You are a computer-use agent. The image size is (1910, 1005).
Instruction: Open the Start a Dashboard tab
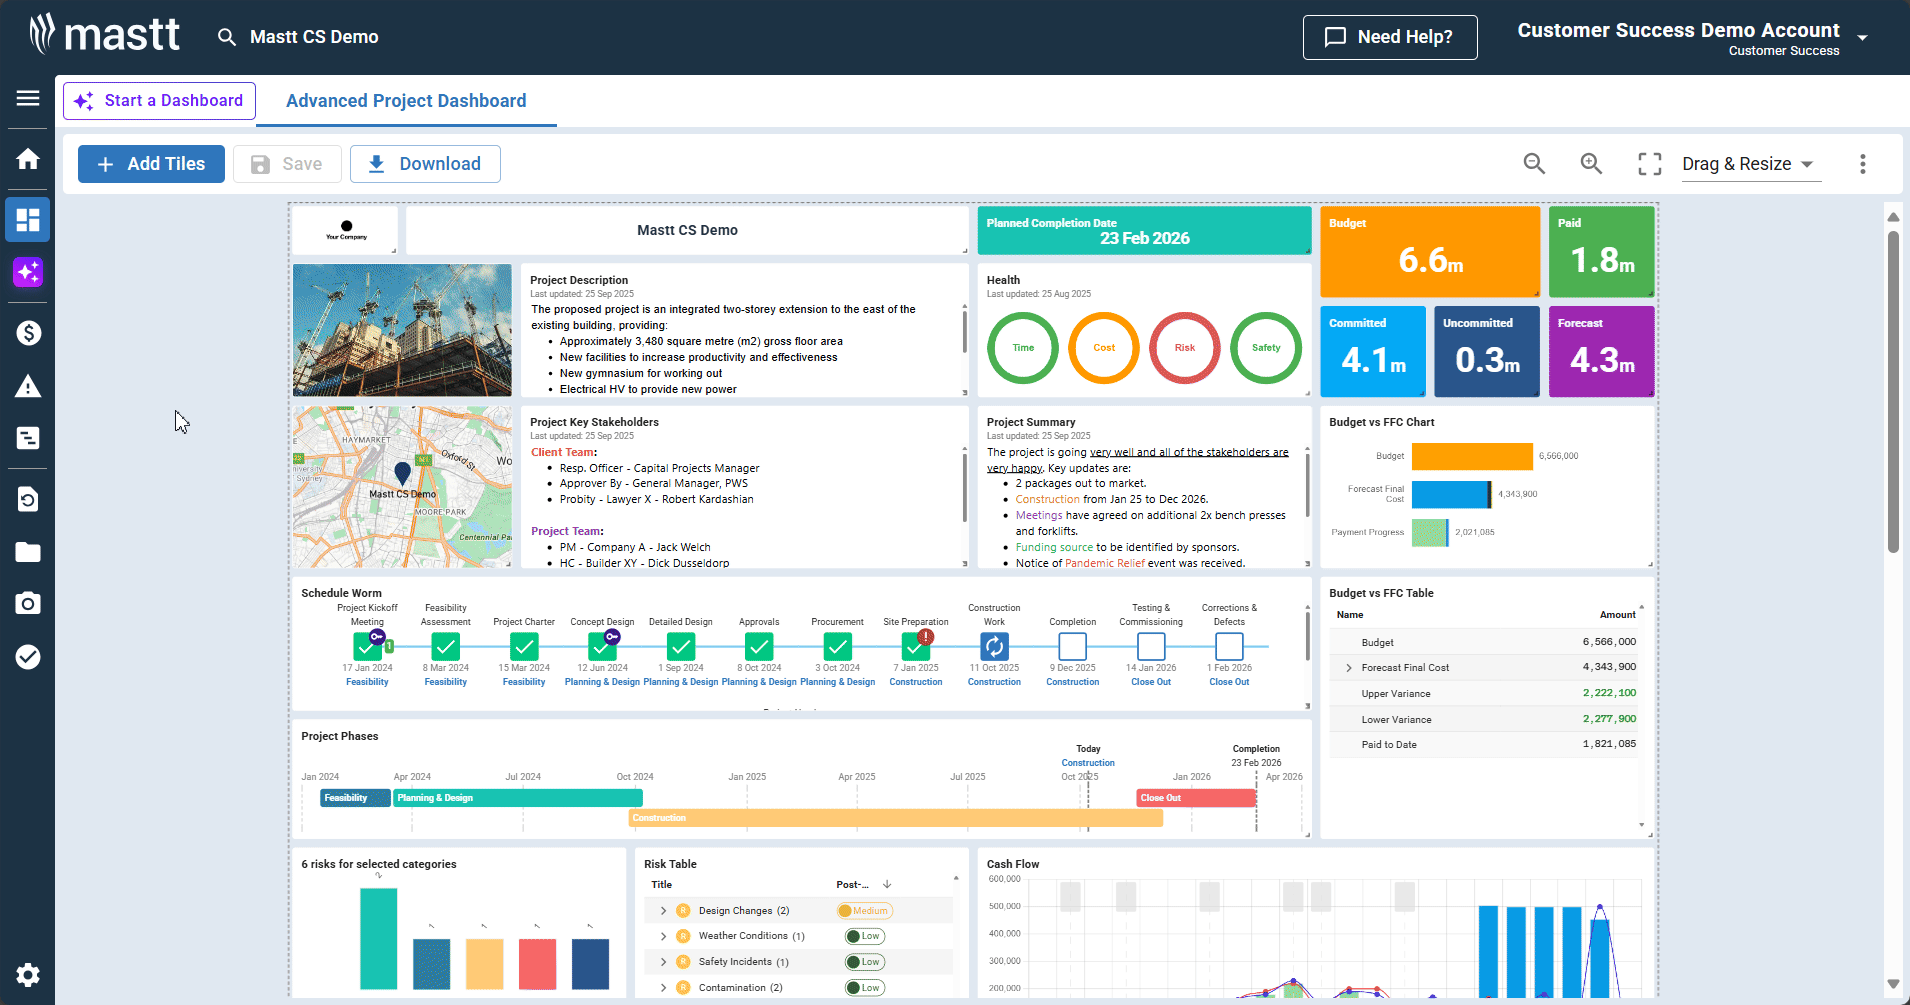coord(159,101)
